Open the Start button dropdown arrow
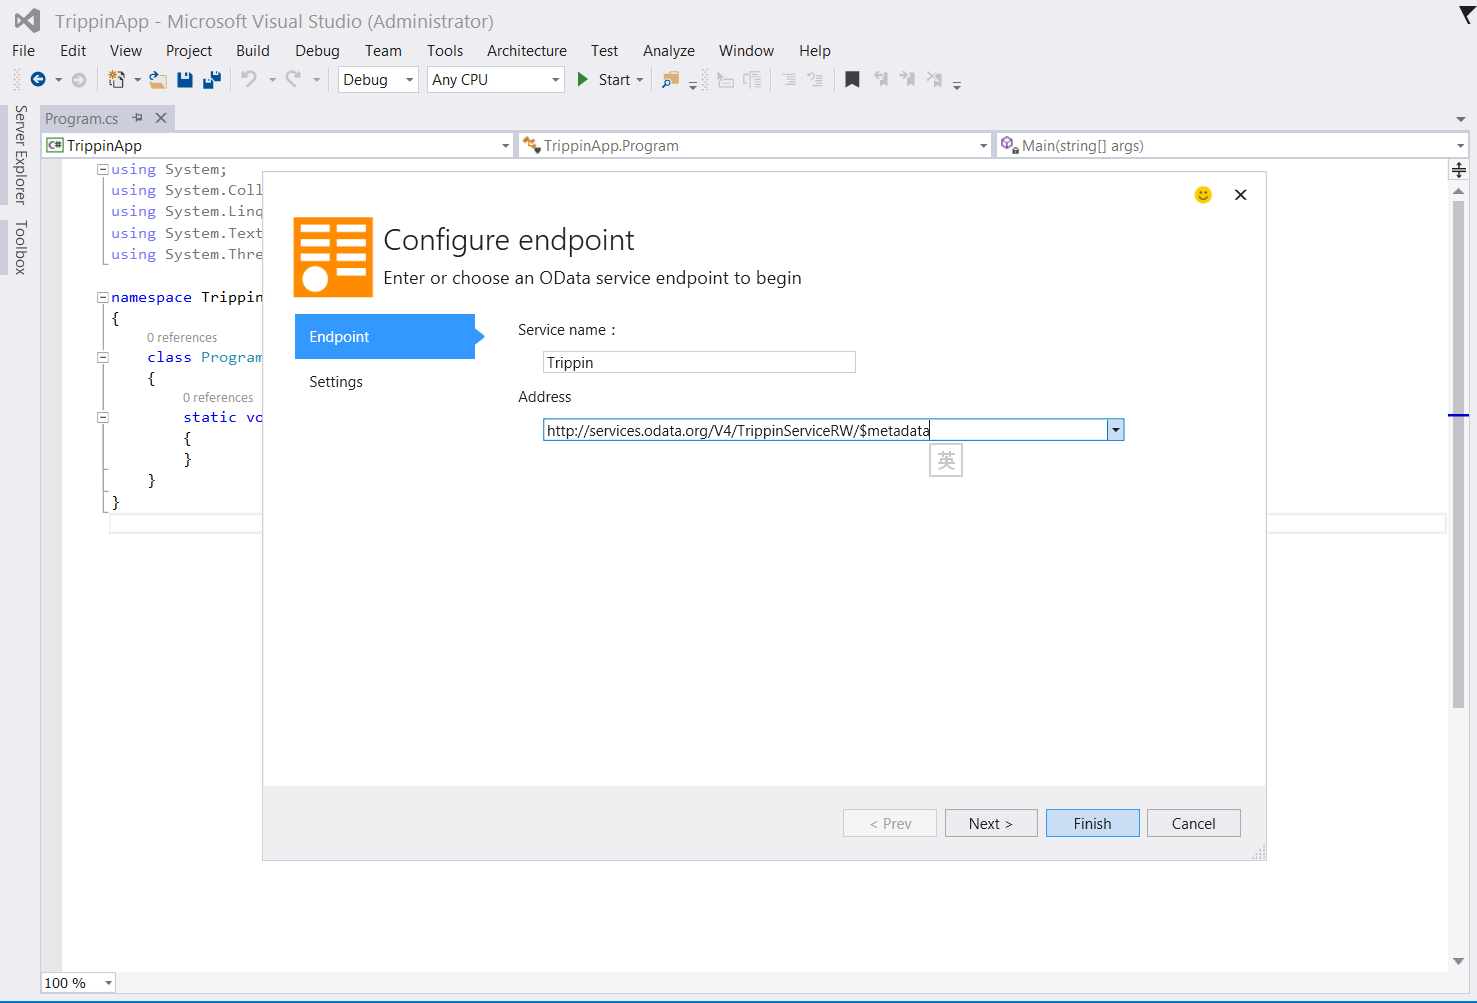The width and height of the screenshot is (1477, 1003). pyautogui.click(x=640, y=80)
